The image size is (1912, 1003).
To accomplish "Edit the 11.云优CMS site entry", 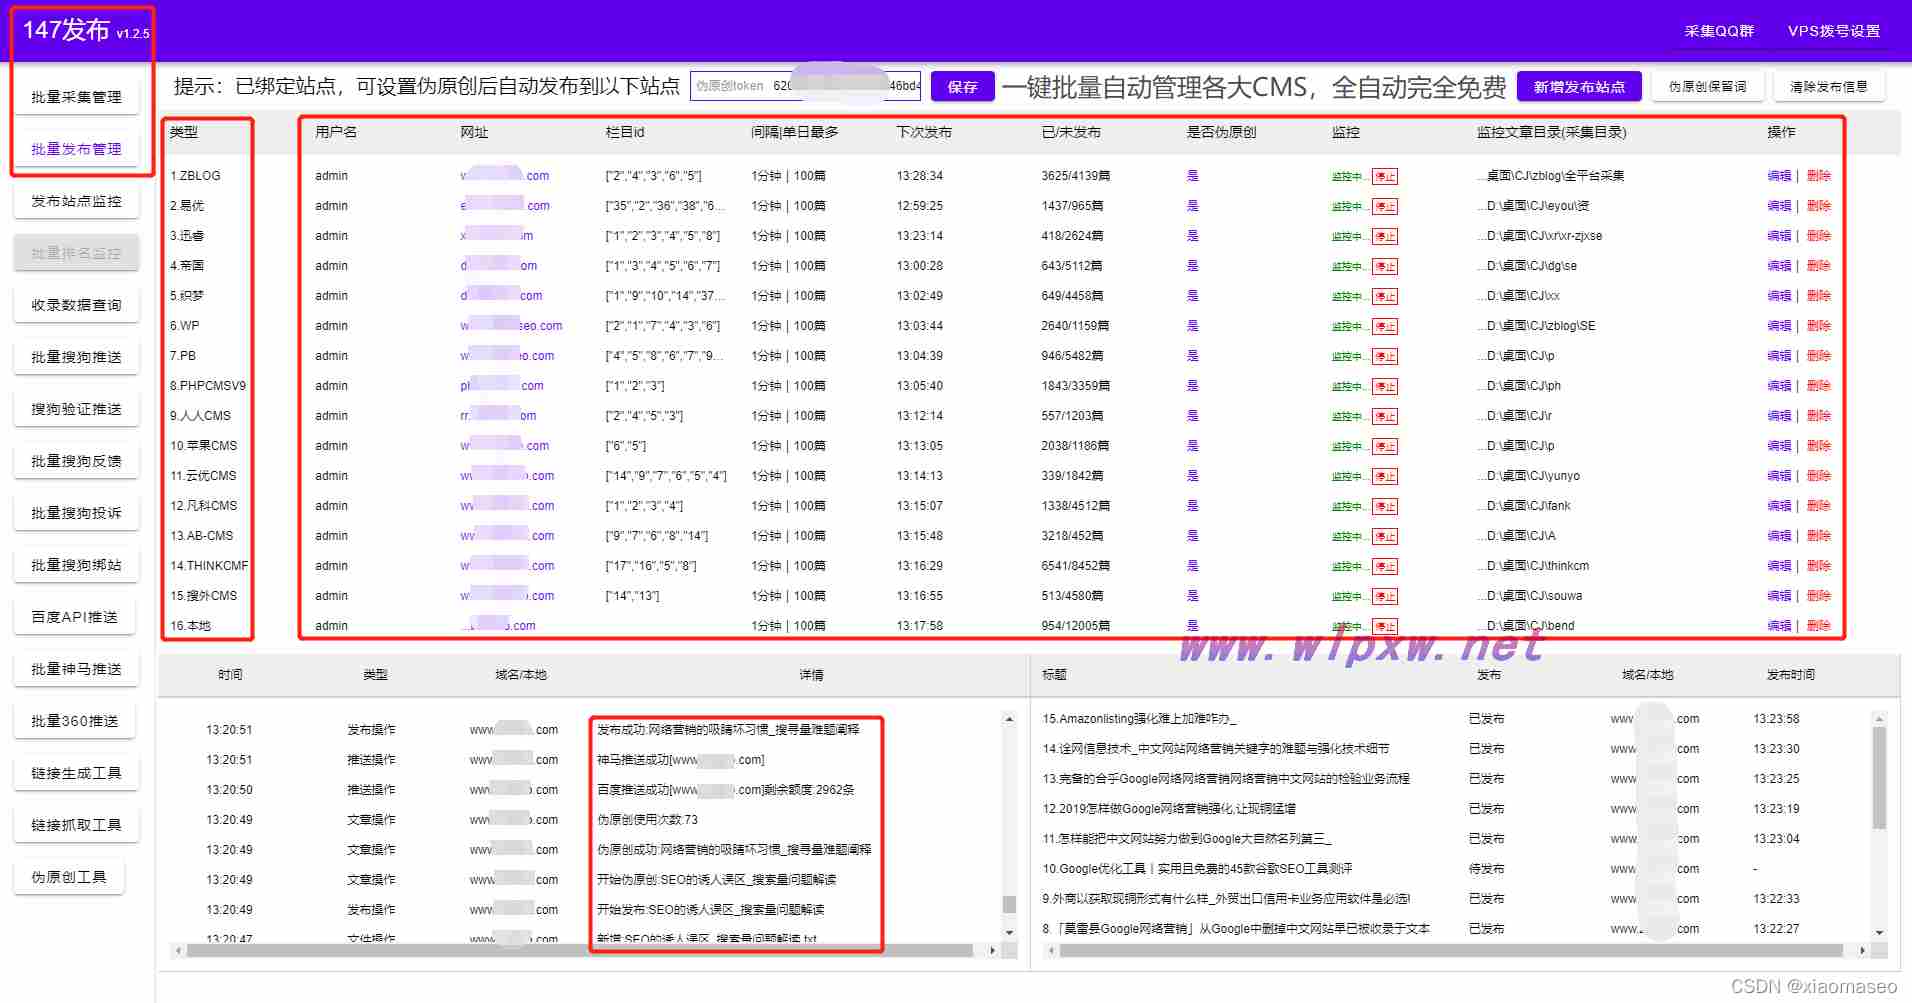I will pos(1779,476).
